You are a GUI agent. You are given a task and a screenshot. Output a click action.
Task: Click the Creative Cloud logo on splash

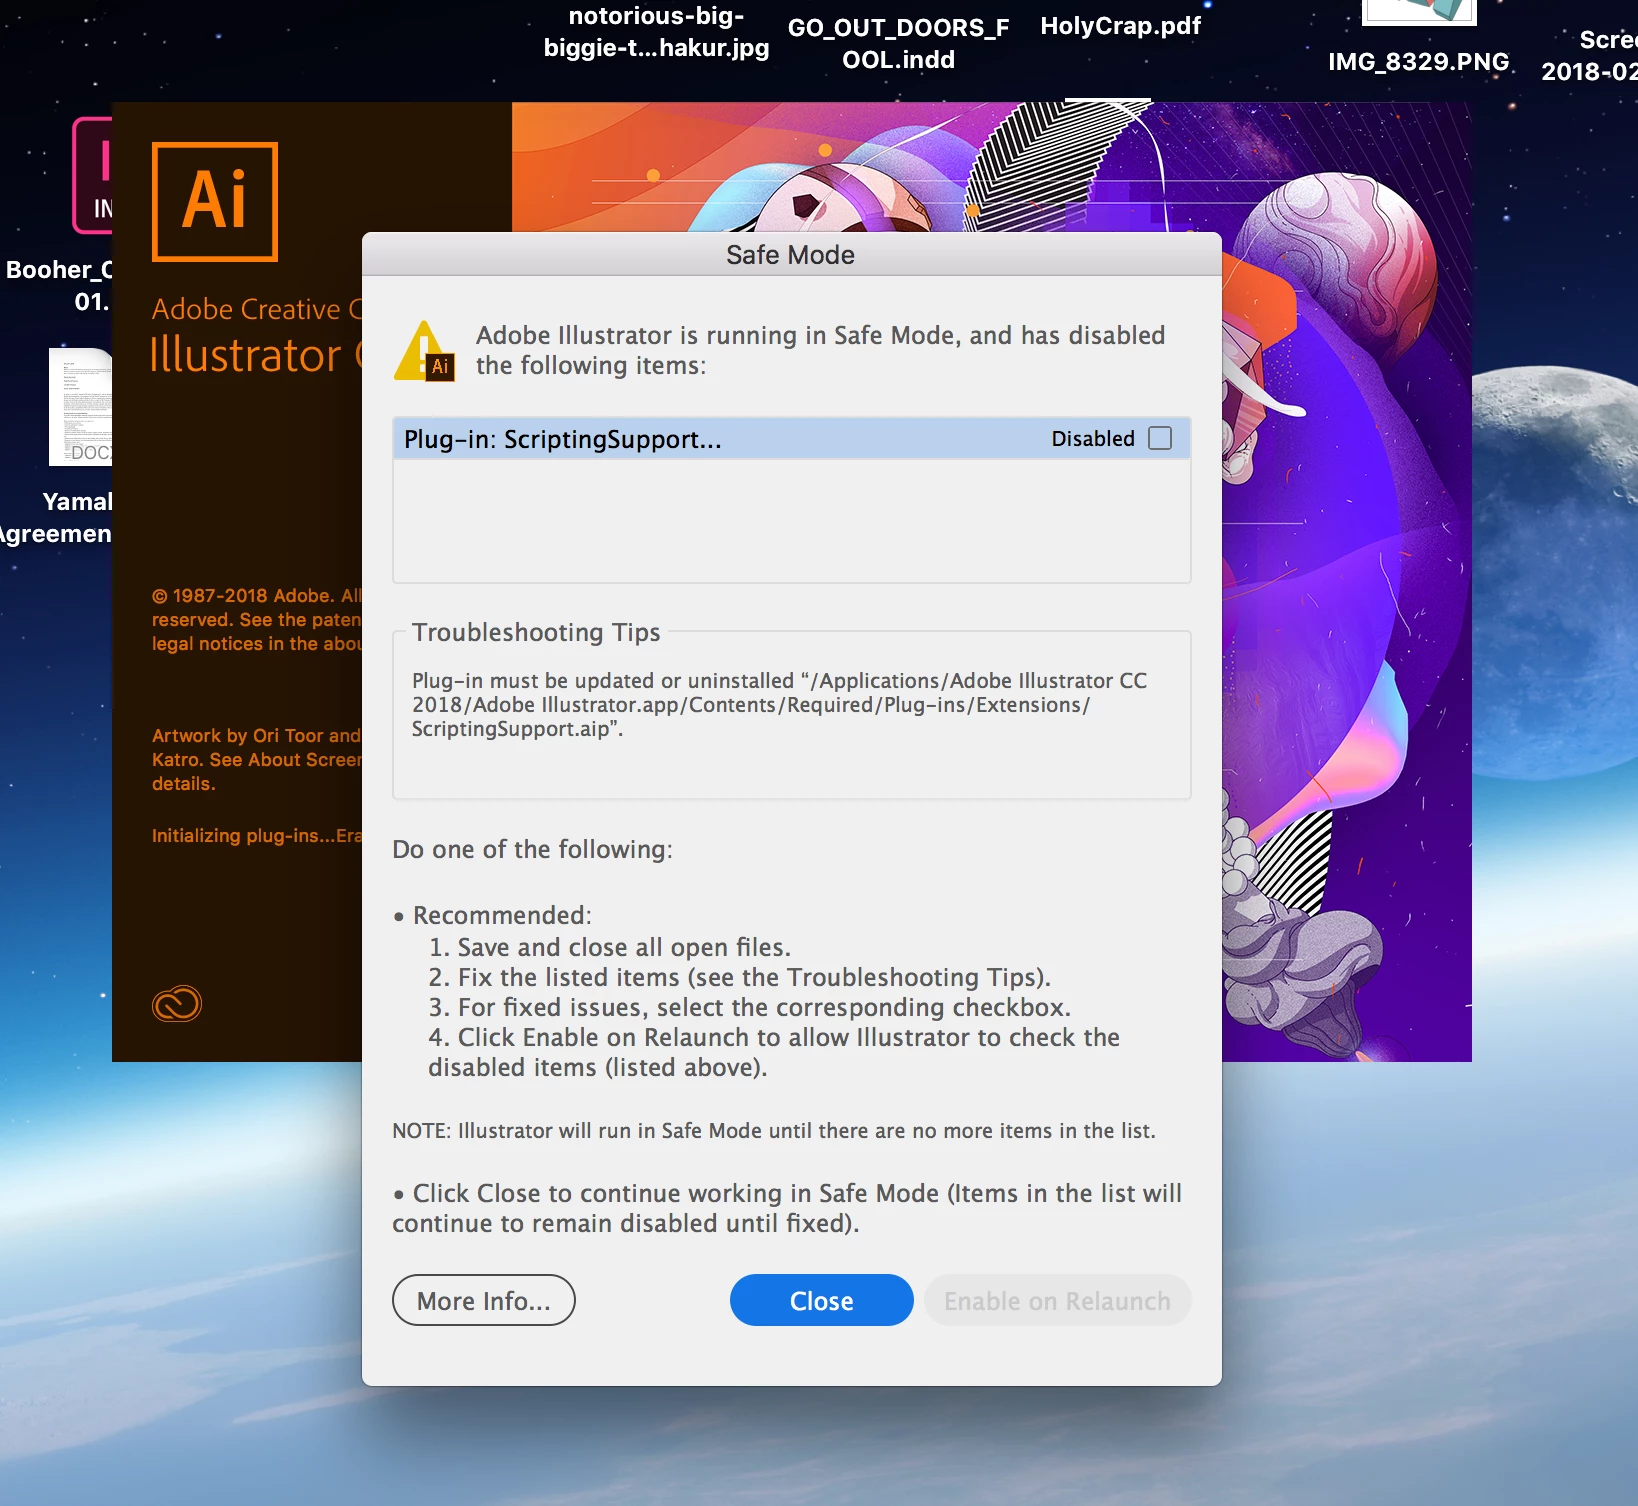177,1003
